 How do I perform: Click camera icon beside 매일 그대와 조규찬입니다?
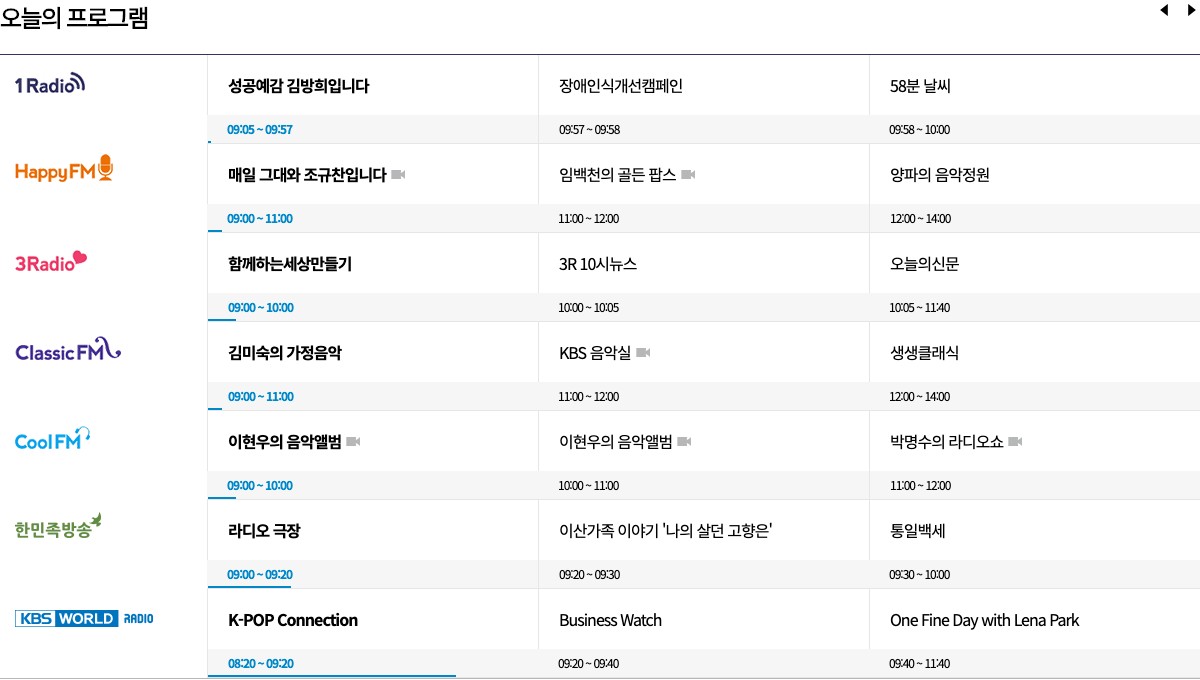point(398,175)
